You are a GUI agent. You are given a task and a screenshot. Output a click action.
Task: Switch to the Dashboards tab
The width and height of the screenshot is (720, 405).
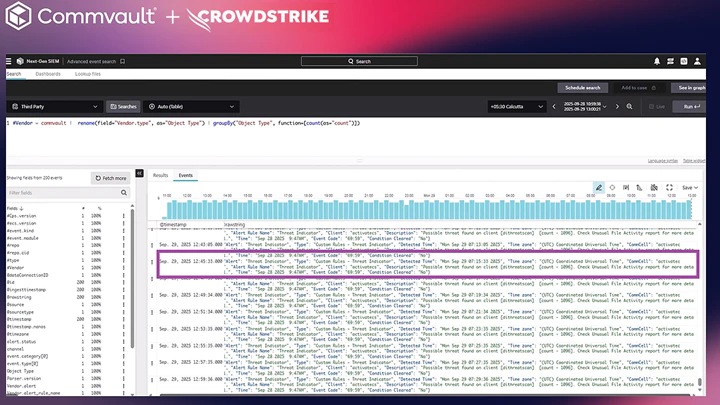click(48, 74)
